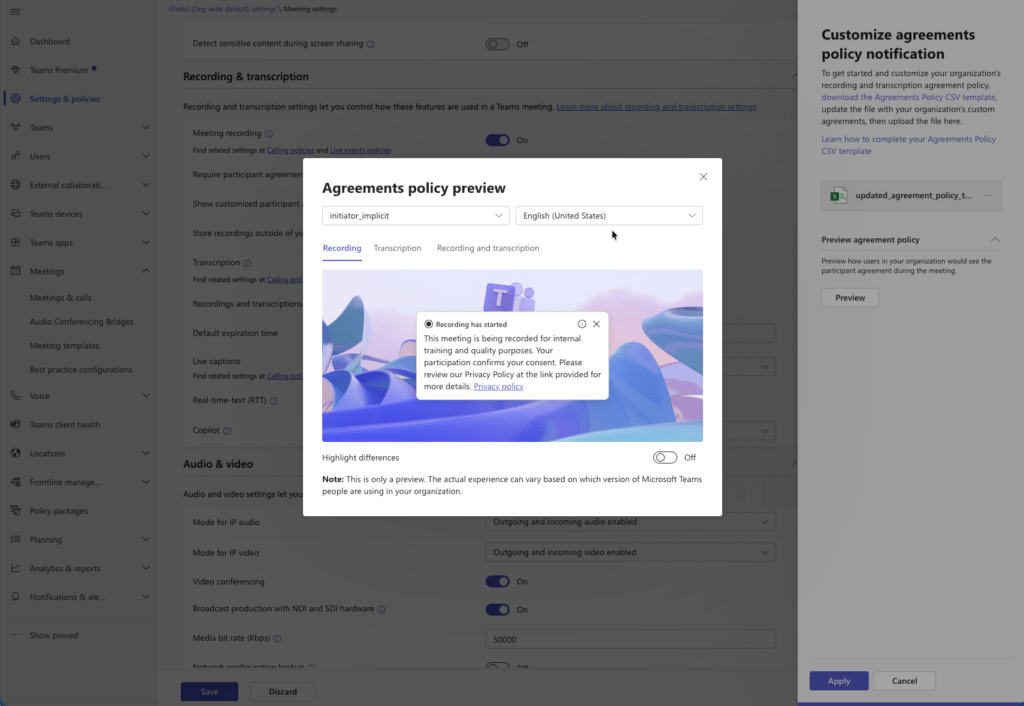This screenshot has width=1024, height=706.
Task: Collapse the Preview agreement policy section
Action: (993, 240)
